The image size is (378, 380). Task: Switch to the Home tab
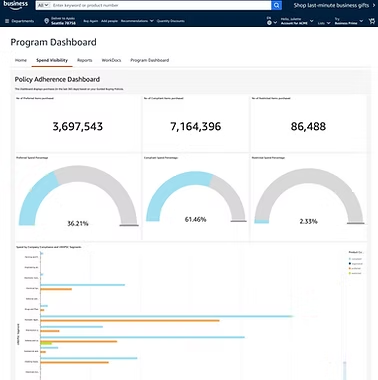(x=21, y=60)
